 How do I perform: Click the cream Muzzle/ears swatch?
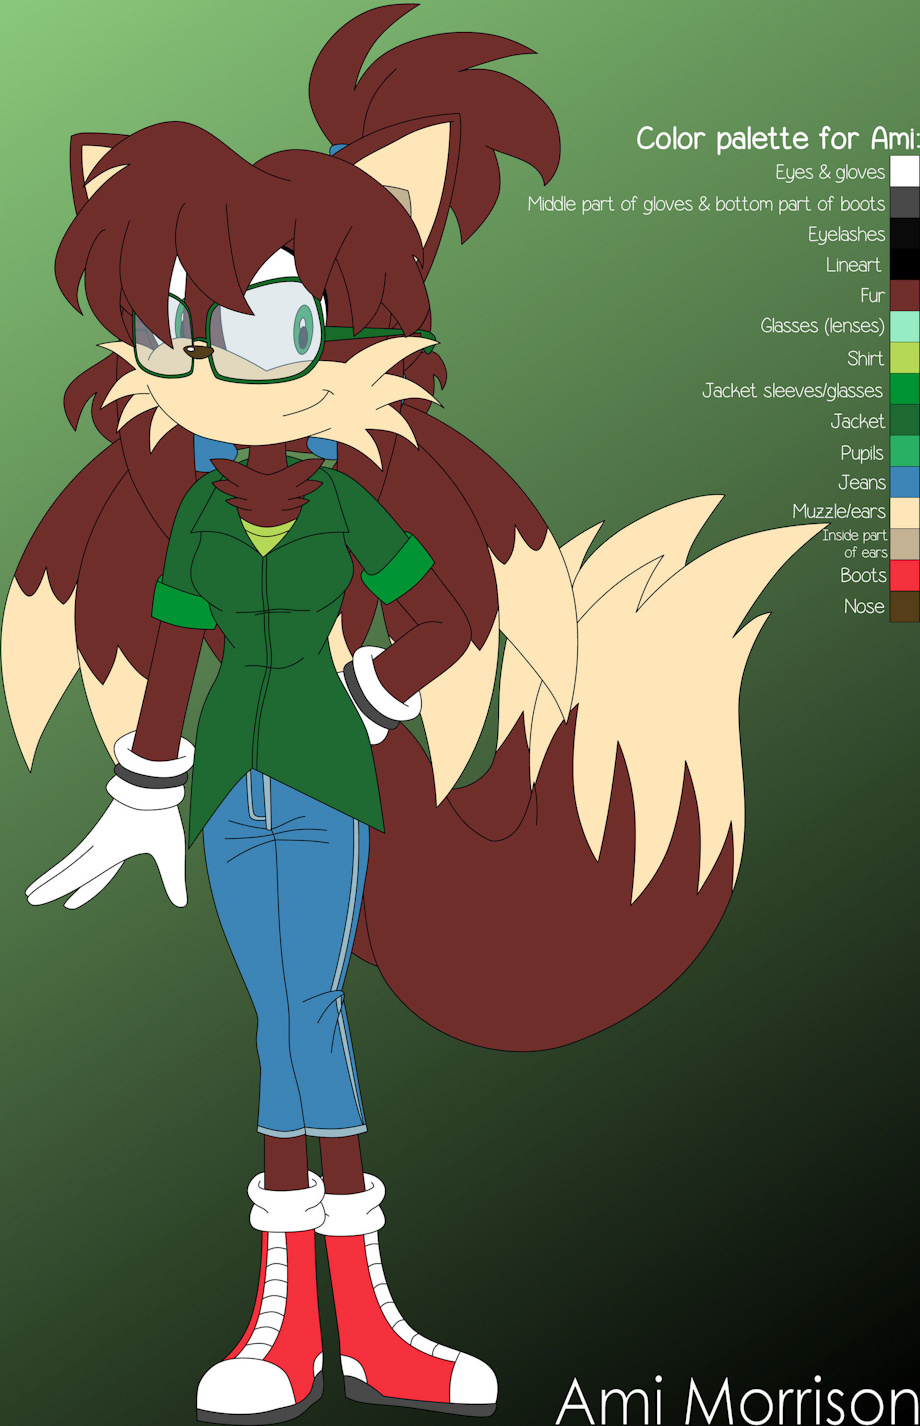tap(905, 513)
